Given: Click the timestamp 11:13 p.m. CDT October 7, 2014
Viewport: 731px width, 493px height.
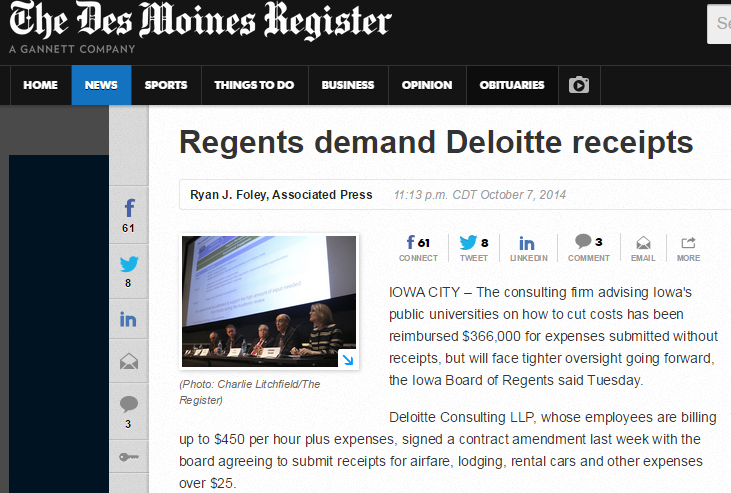Looking at the screenshot, I should 480,194.
